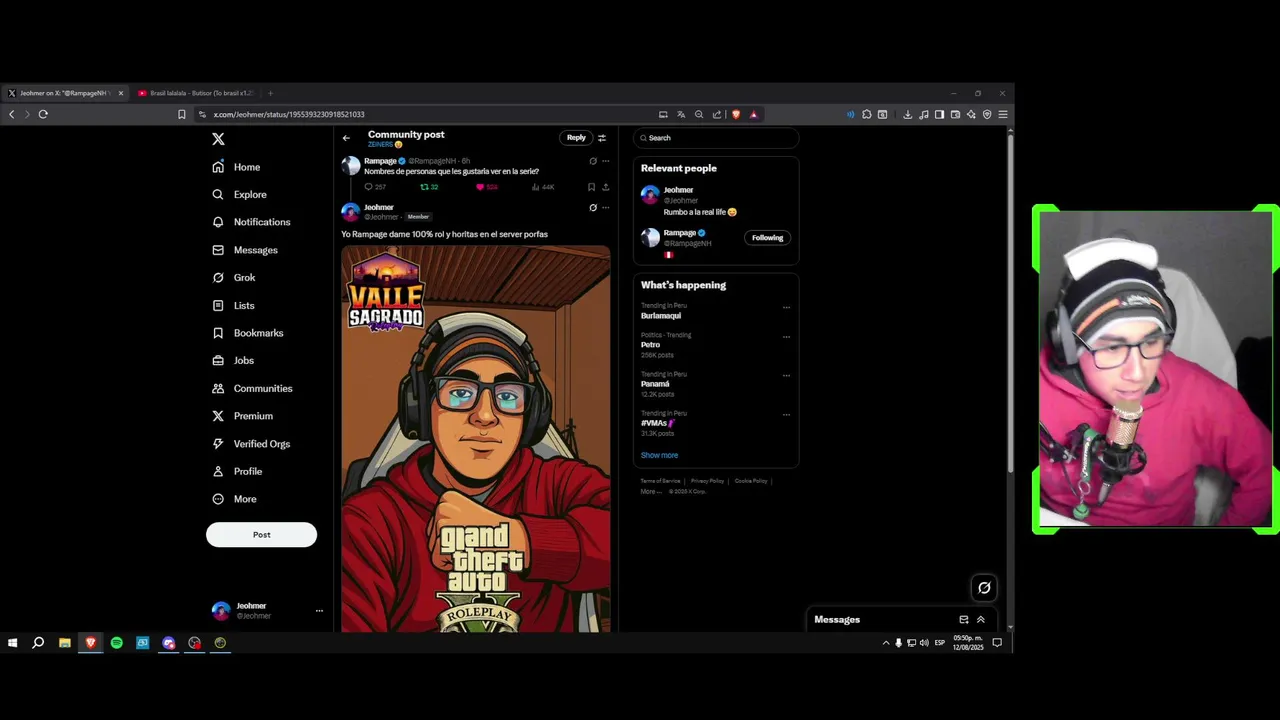The height and width of the screenshot is (720, 1280).
Task: Open Jeohmer in Relevant people
Action: (x=678, y=190)
